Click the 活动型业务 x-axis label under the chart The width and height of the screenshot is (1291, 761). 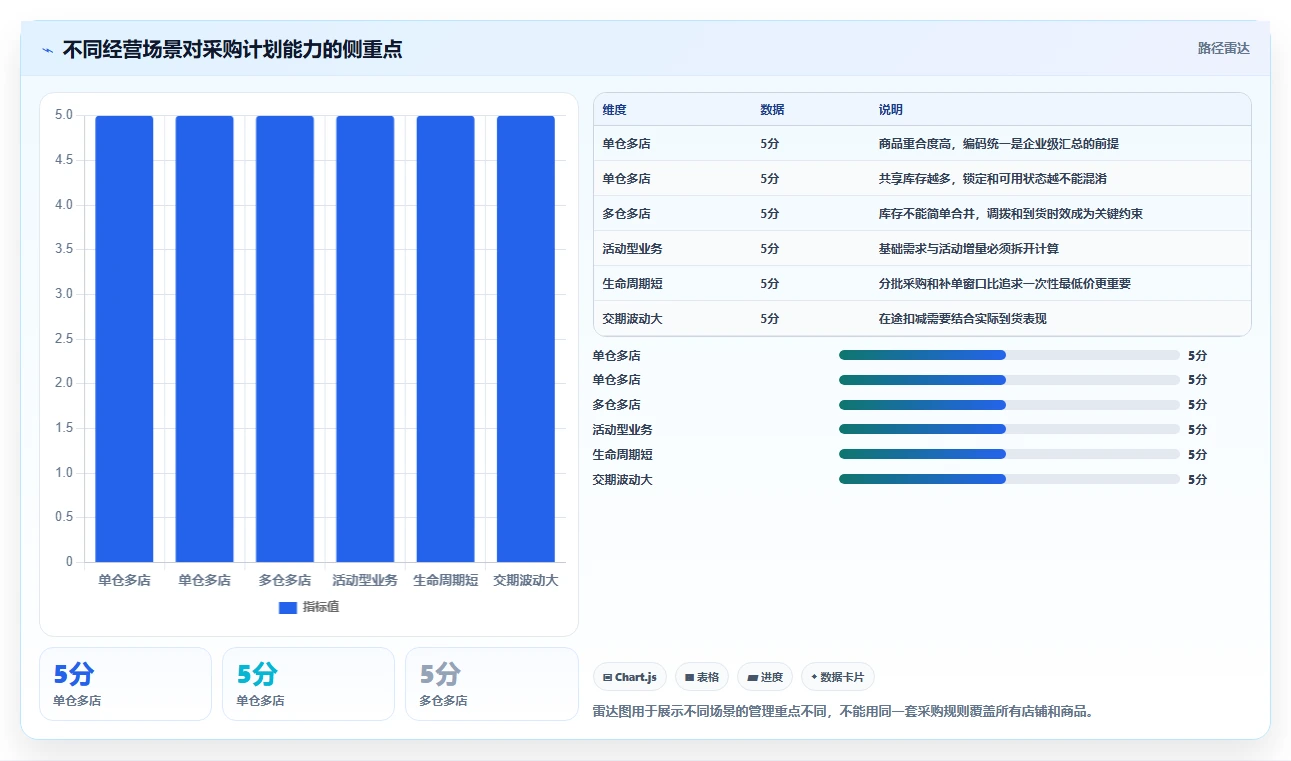pos(365,580)
